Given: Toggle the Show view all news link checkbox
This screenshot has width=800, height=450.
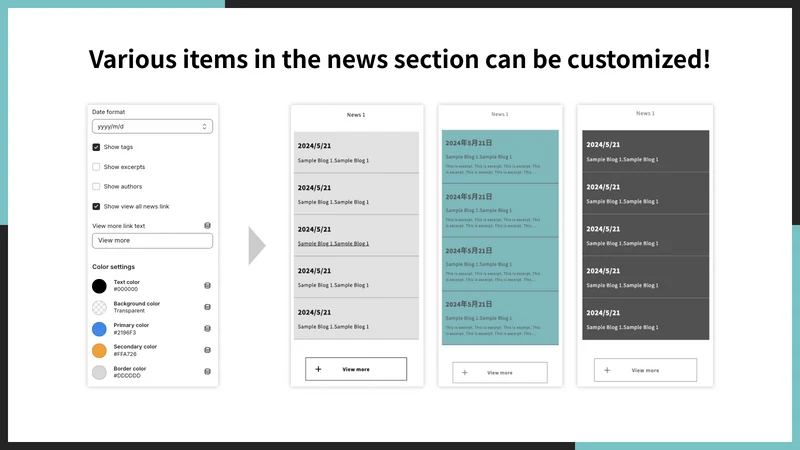Looking at the screenshot, I should tap(96, 207).
